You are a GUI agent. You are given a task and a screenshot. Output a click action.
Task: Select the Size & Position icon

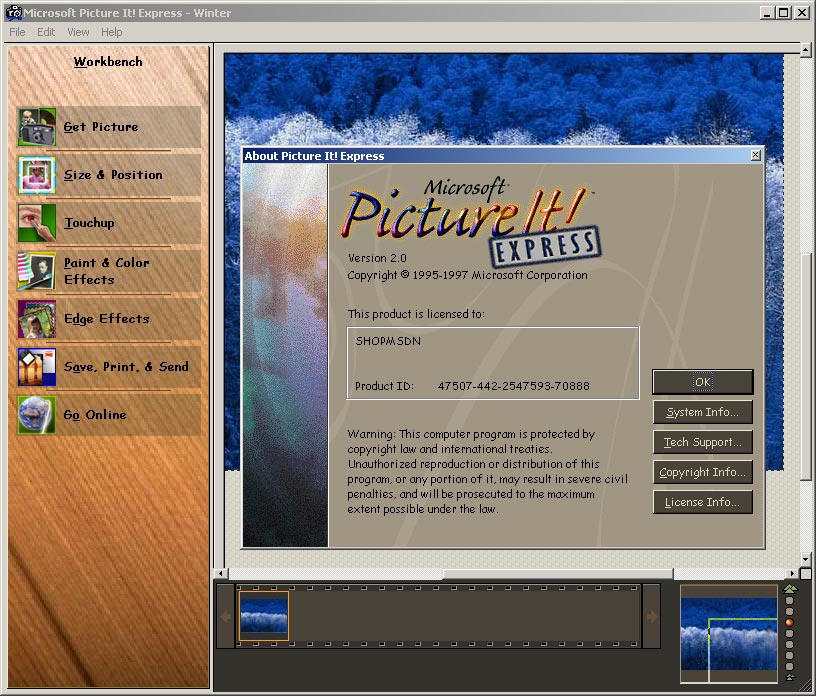[36, 175]
